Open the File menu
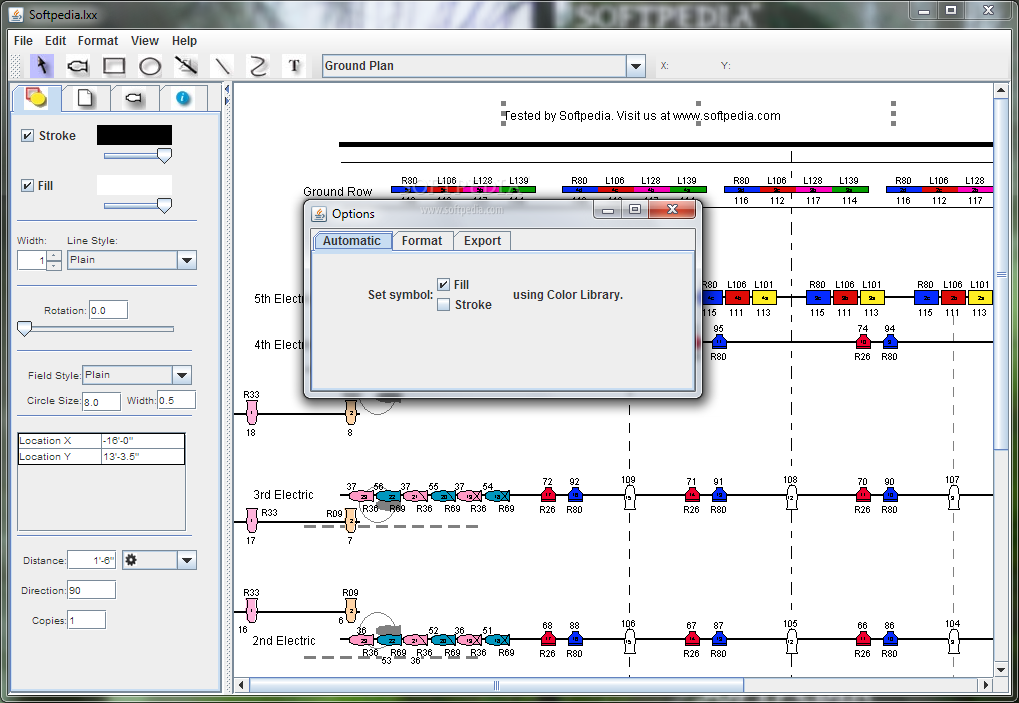1019x703 pixels. click(x=23, y=40)
